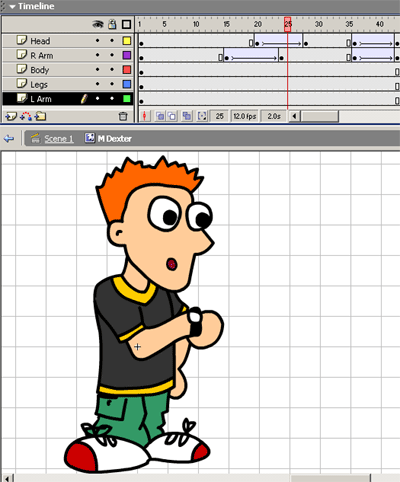The height and width of the screenshot is (482, 400).
Task: Click the stage horizontal scrollbar thumb
Action: coord(330,478)
